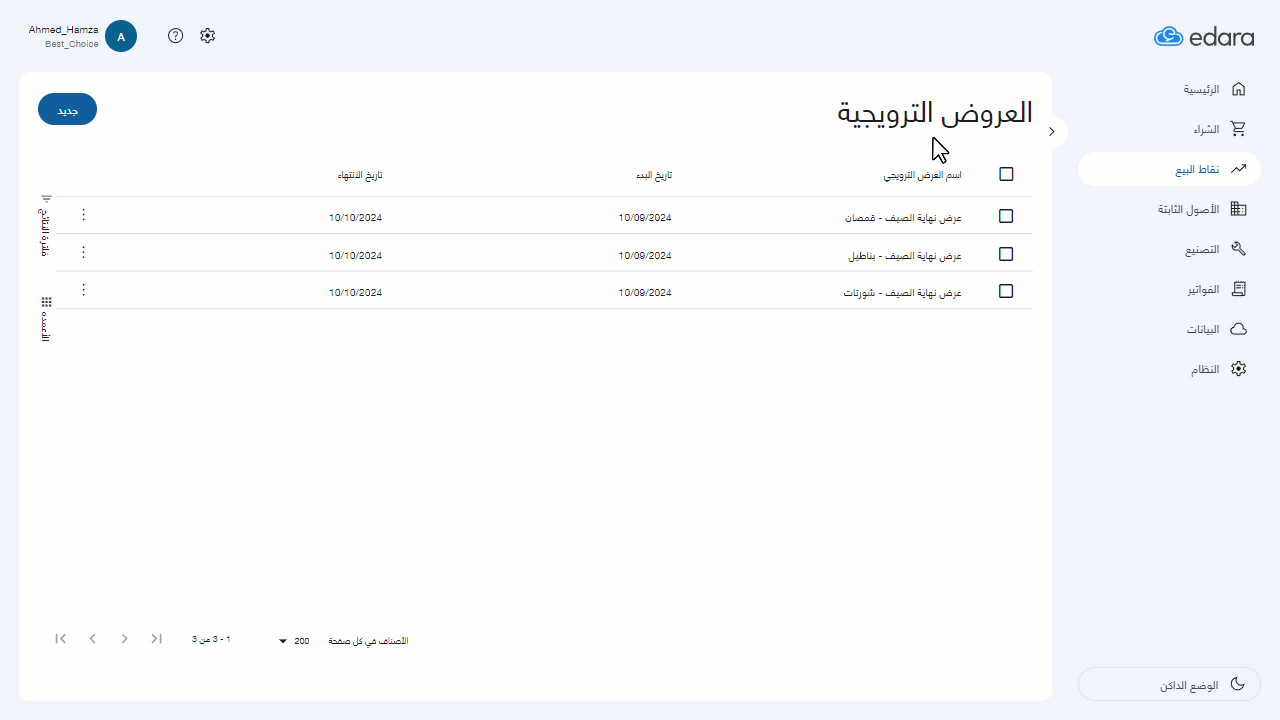Image resolution: width=1280 pixels, height=720 pixels.
Task: Check the box for عرض نهاية الصيف - قمصان
Action: pos(1006,216)
